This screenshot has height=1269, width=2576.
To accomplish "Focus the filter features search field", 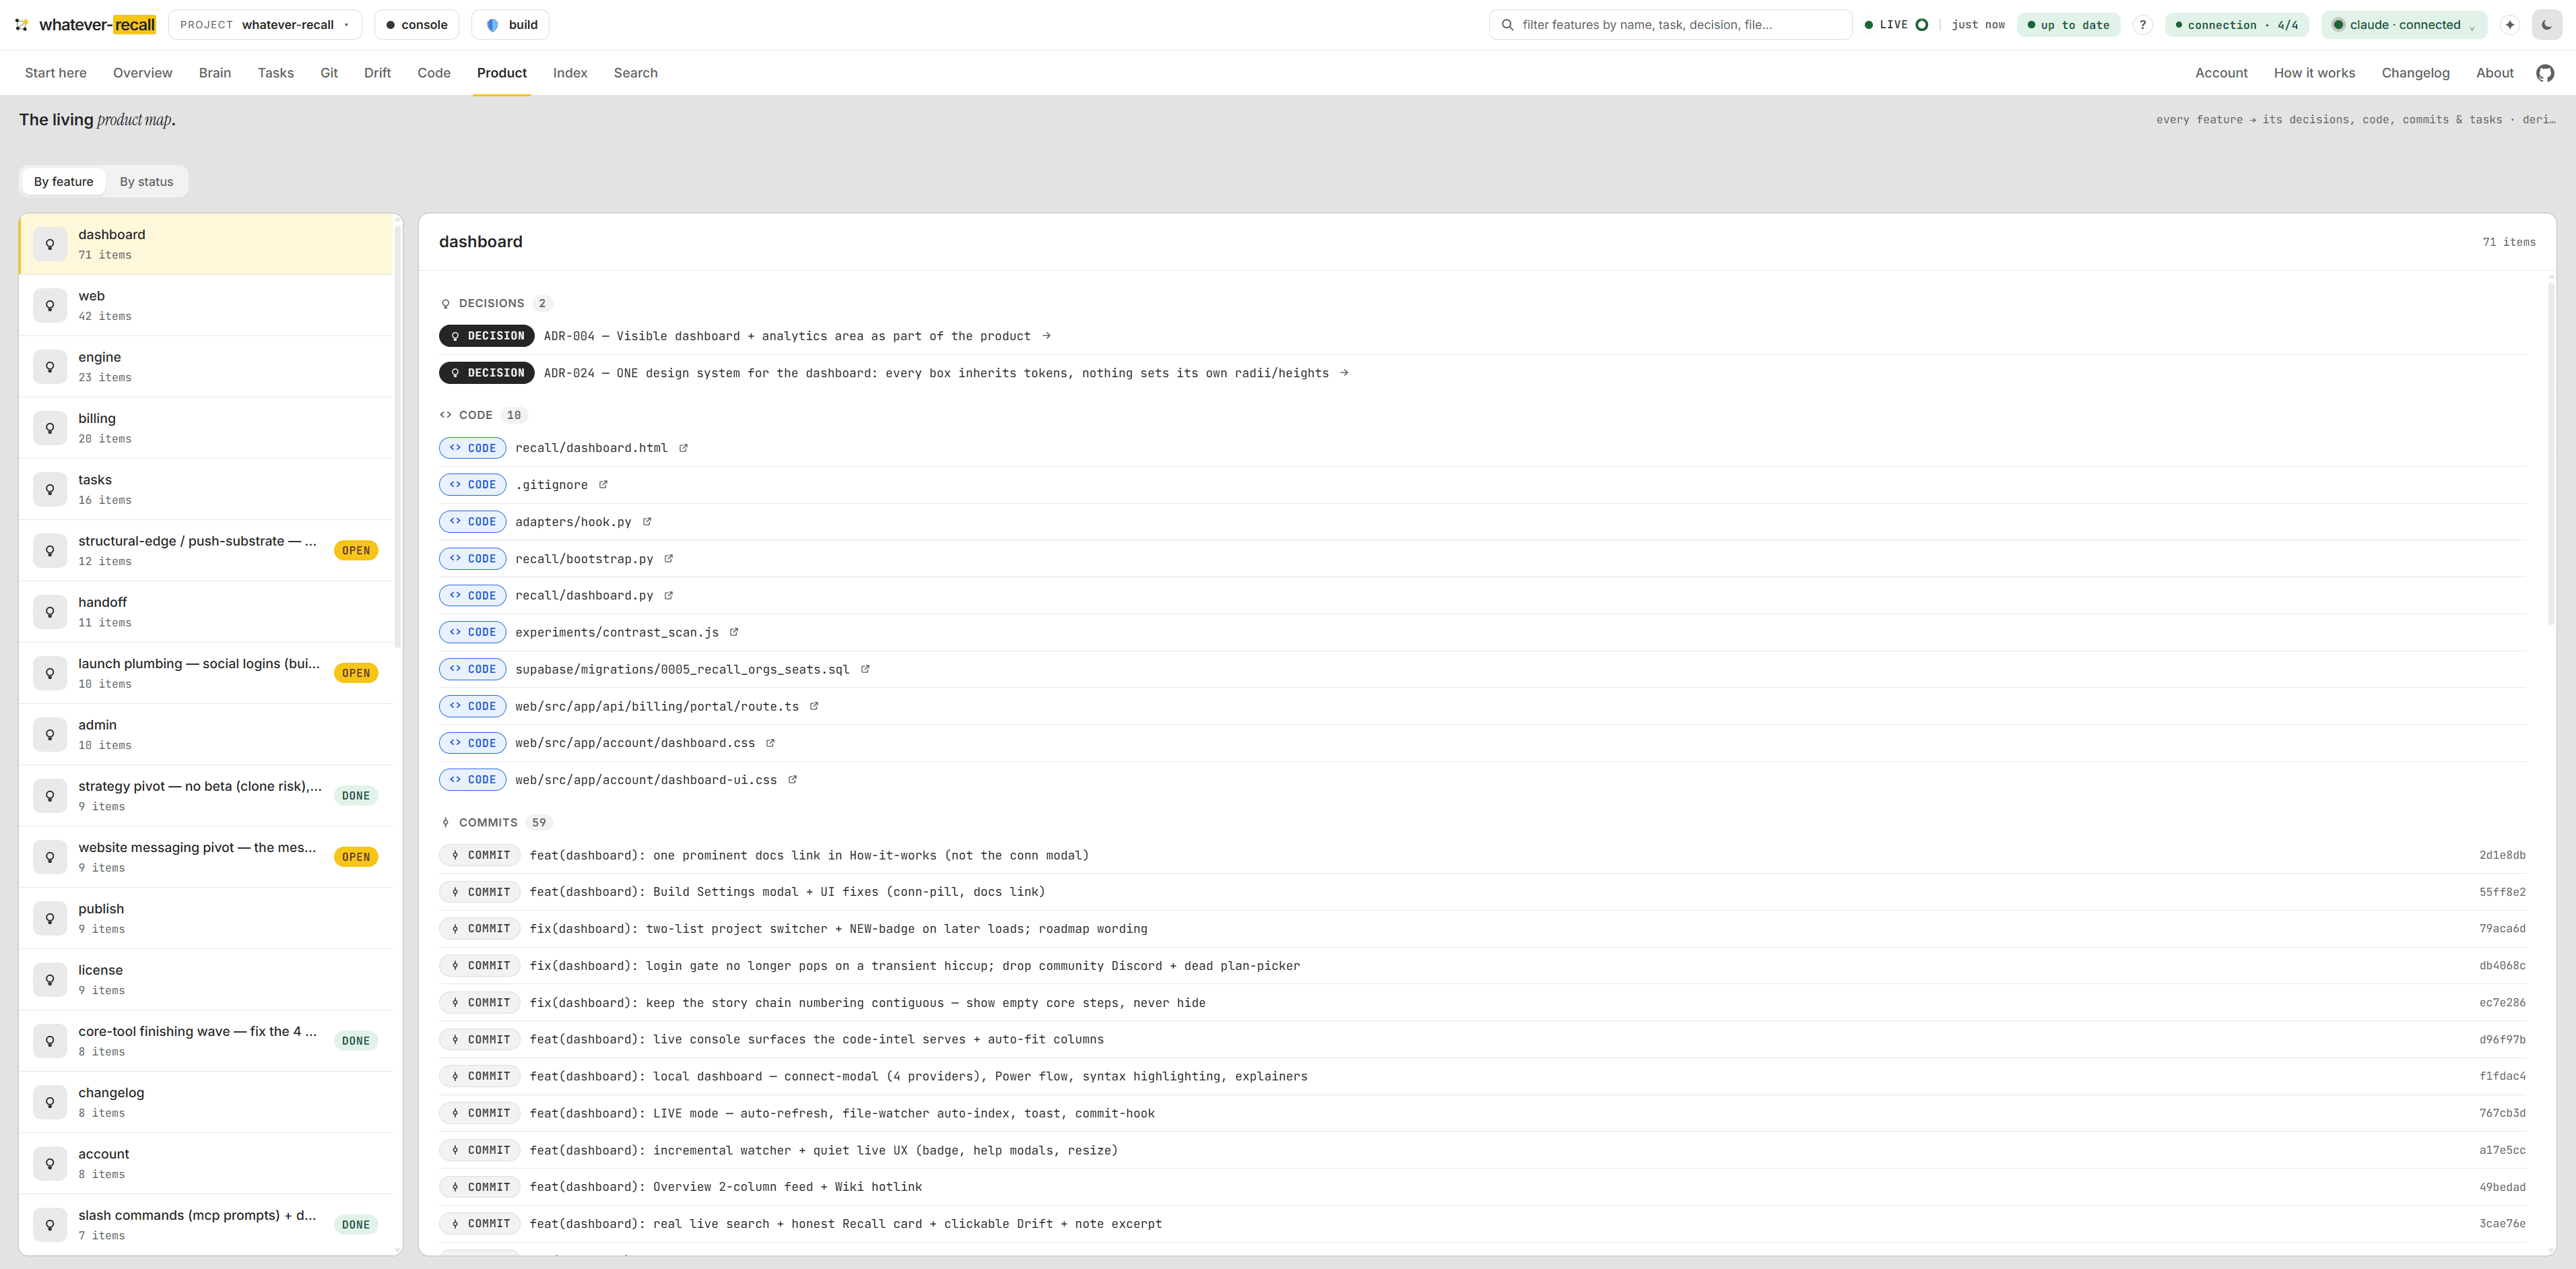I will [x=1670, y=25].
